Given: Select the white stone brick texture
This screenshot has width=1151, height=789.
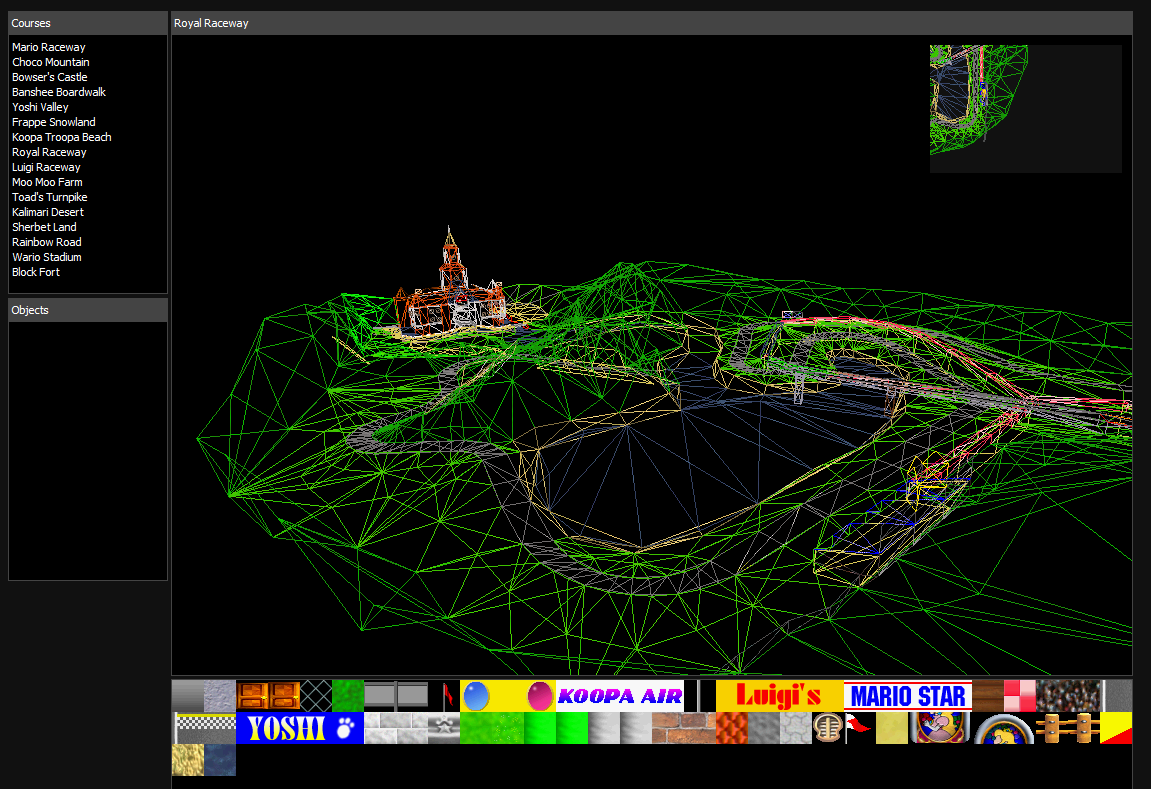Looking at the screenshot, I should coord(396,728).
